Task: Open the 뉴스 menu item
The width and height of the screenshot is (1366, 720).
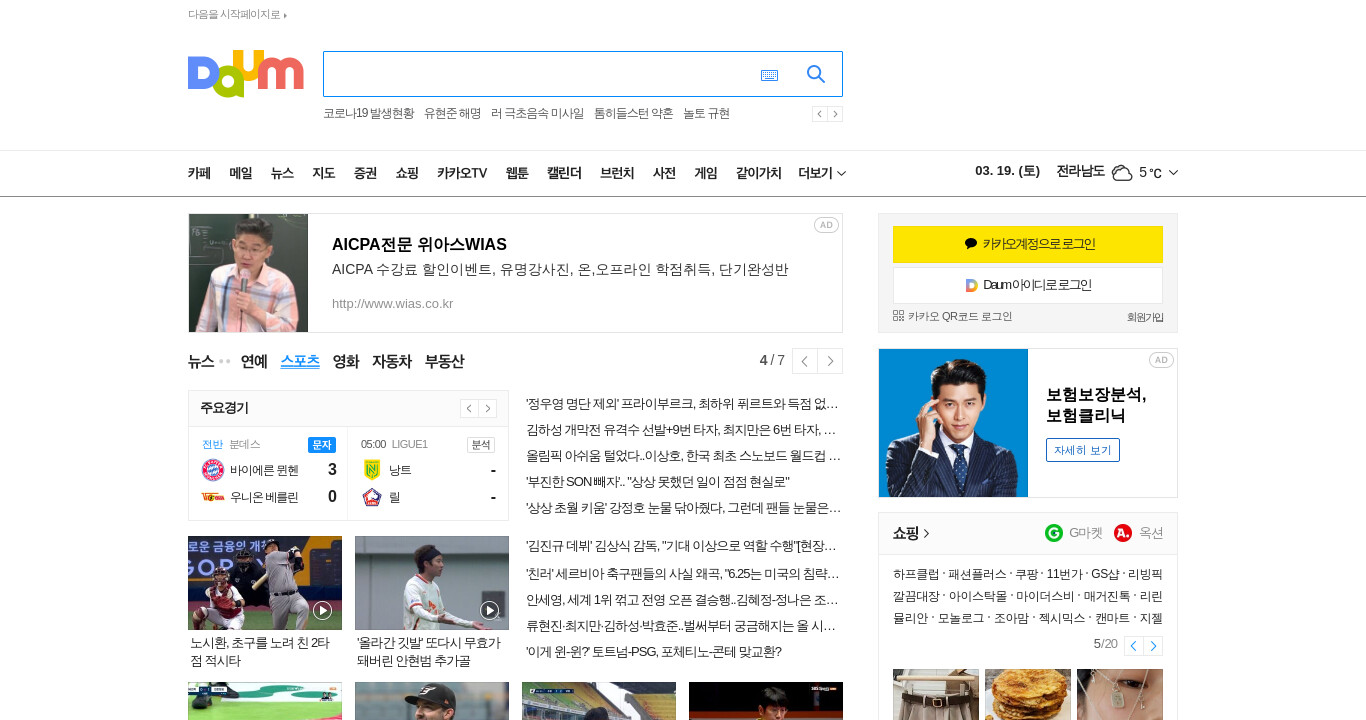Action: [282, 173]
